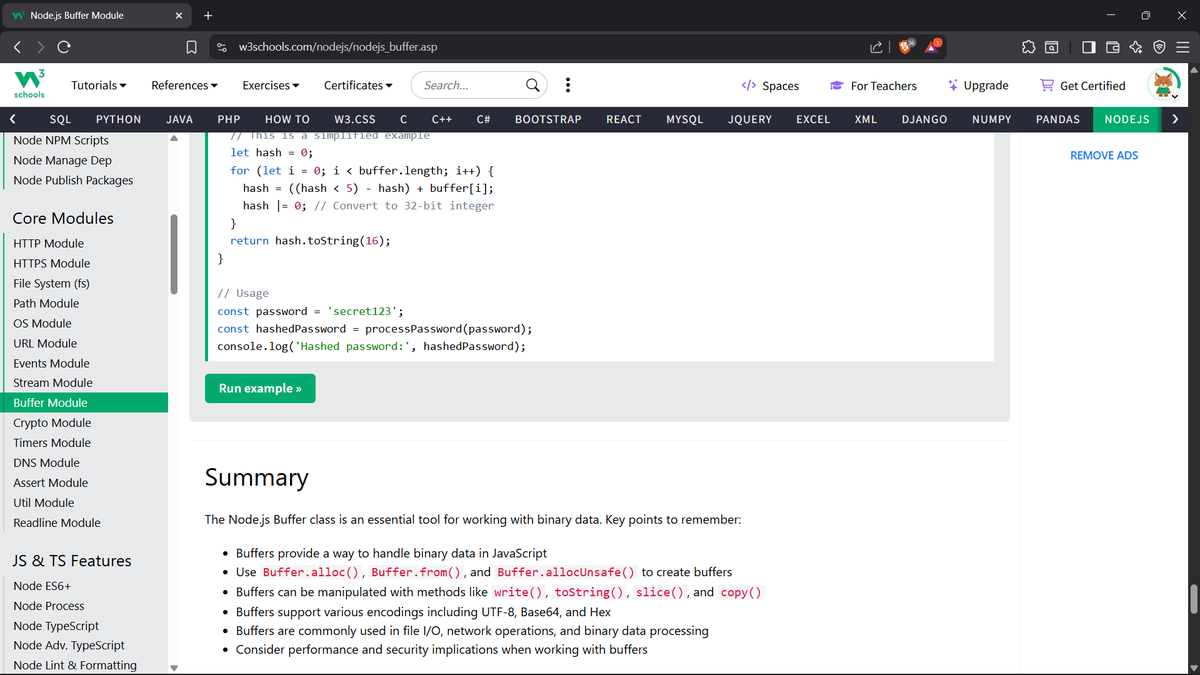The image size is (1200, 675).
Task: Select REACT in the topic bar
Action: pyautogui.click(x=624, y=119)
